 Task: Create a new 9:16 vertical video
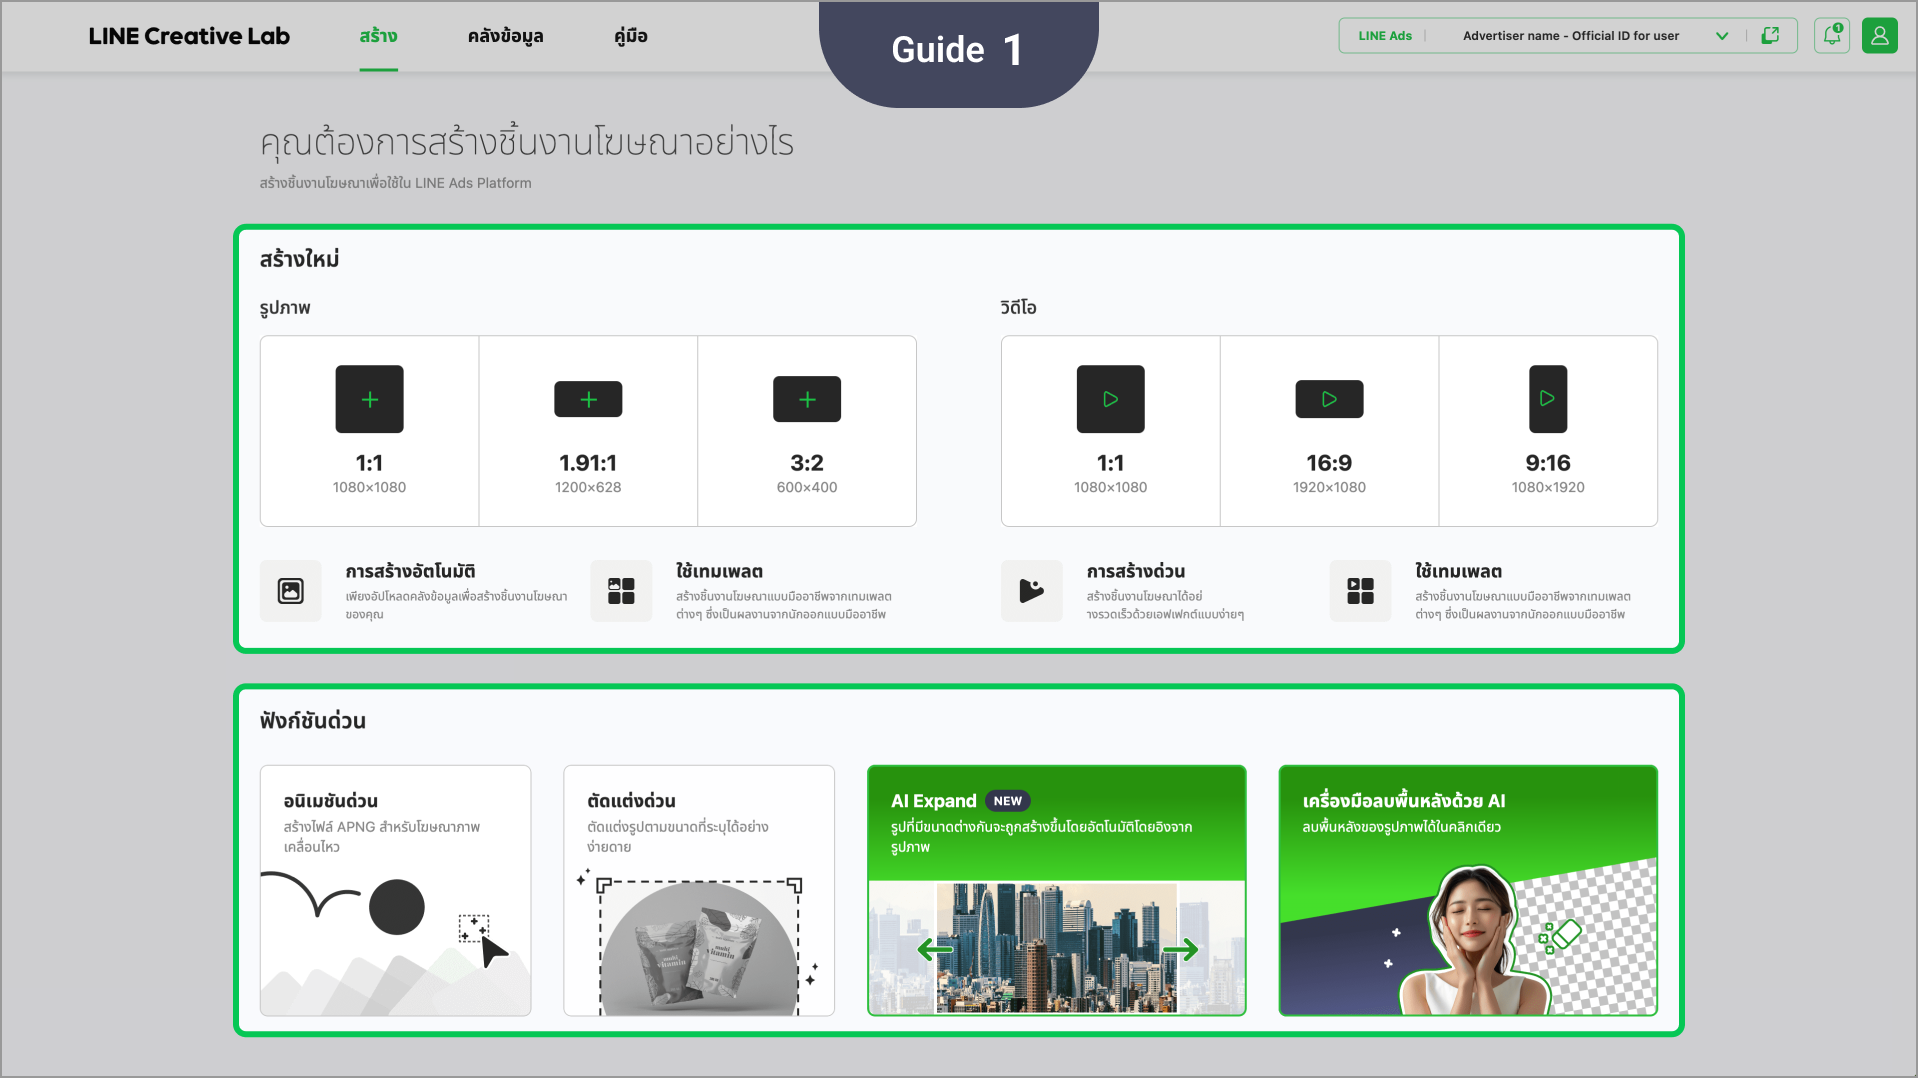(x=1548, y=430)
